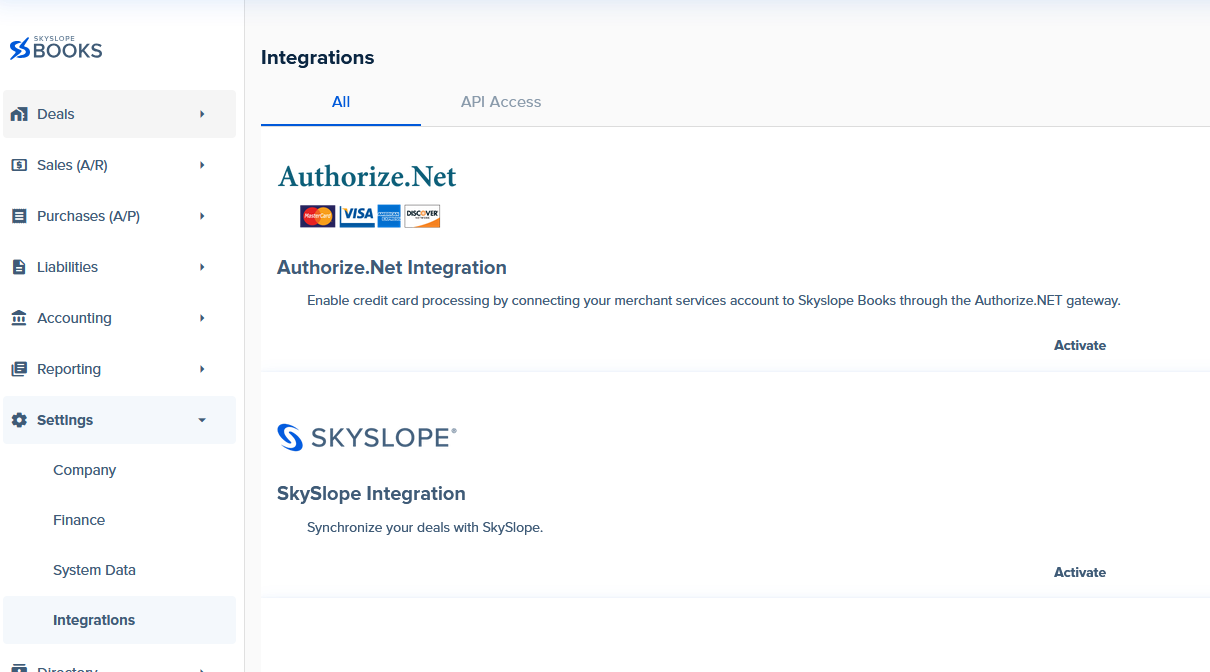Activate the Authorize.Net integration
This screenshot has height=672, width=1210.
click(1080, 345)
